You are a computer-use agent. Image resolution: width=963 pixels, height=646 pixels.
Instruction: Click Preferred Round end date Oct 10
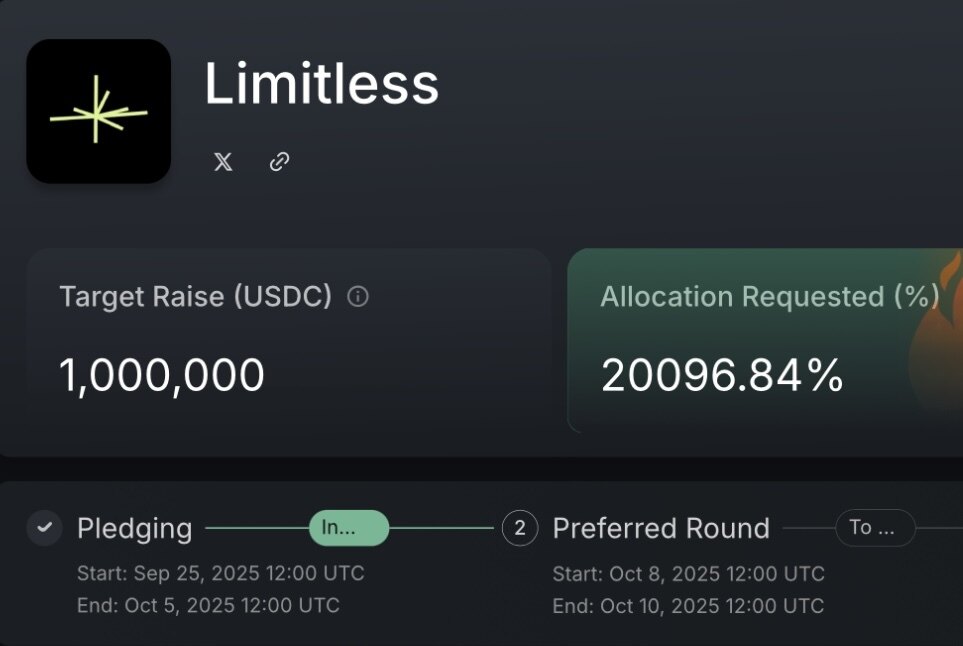[688, 606]
